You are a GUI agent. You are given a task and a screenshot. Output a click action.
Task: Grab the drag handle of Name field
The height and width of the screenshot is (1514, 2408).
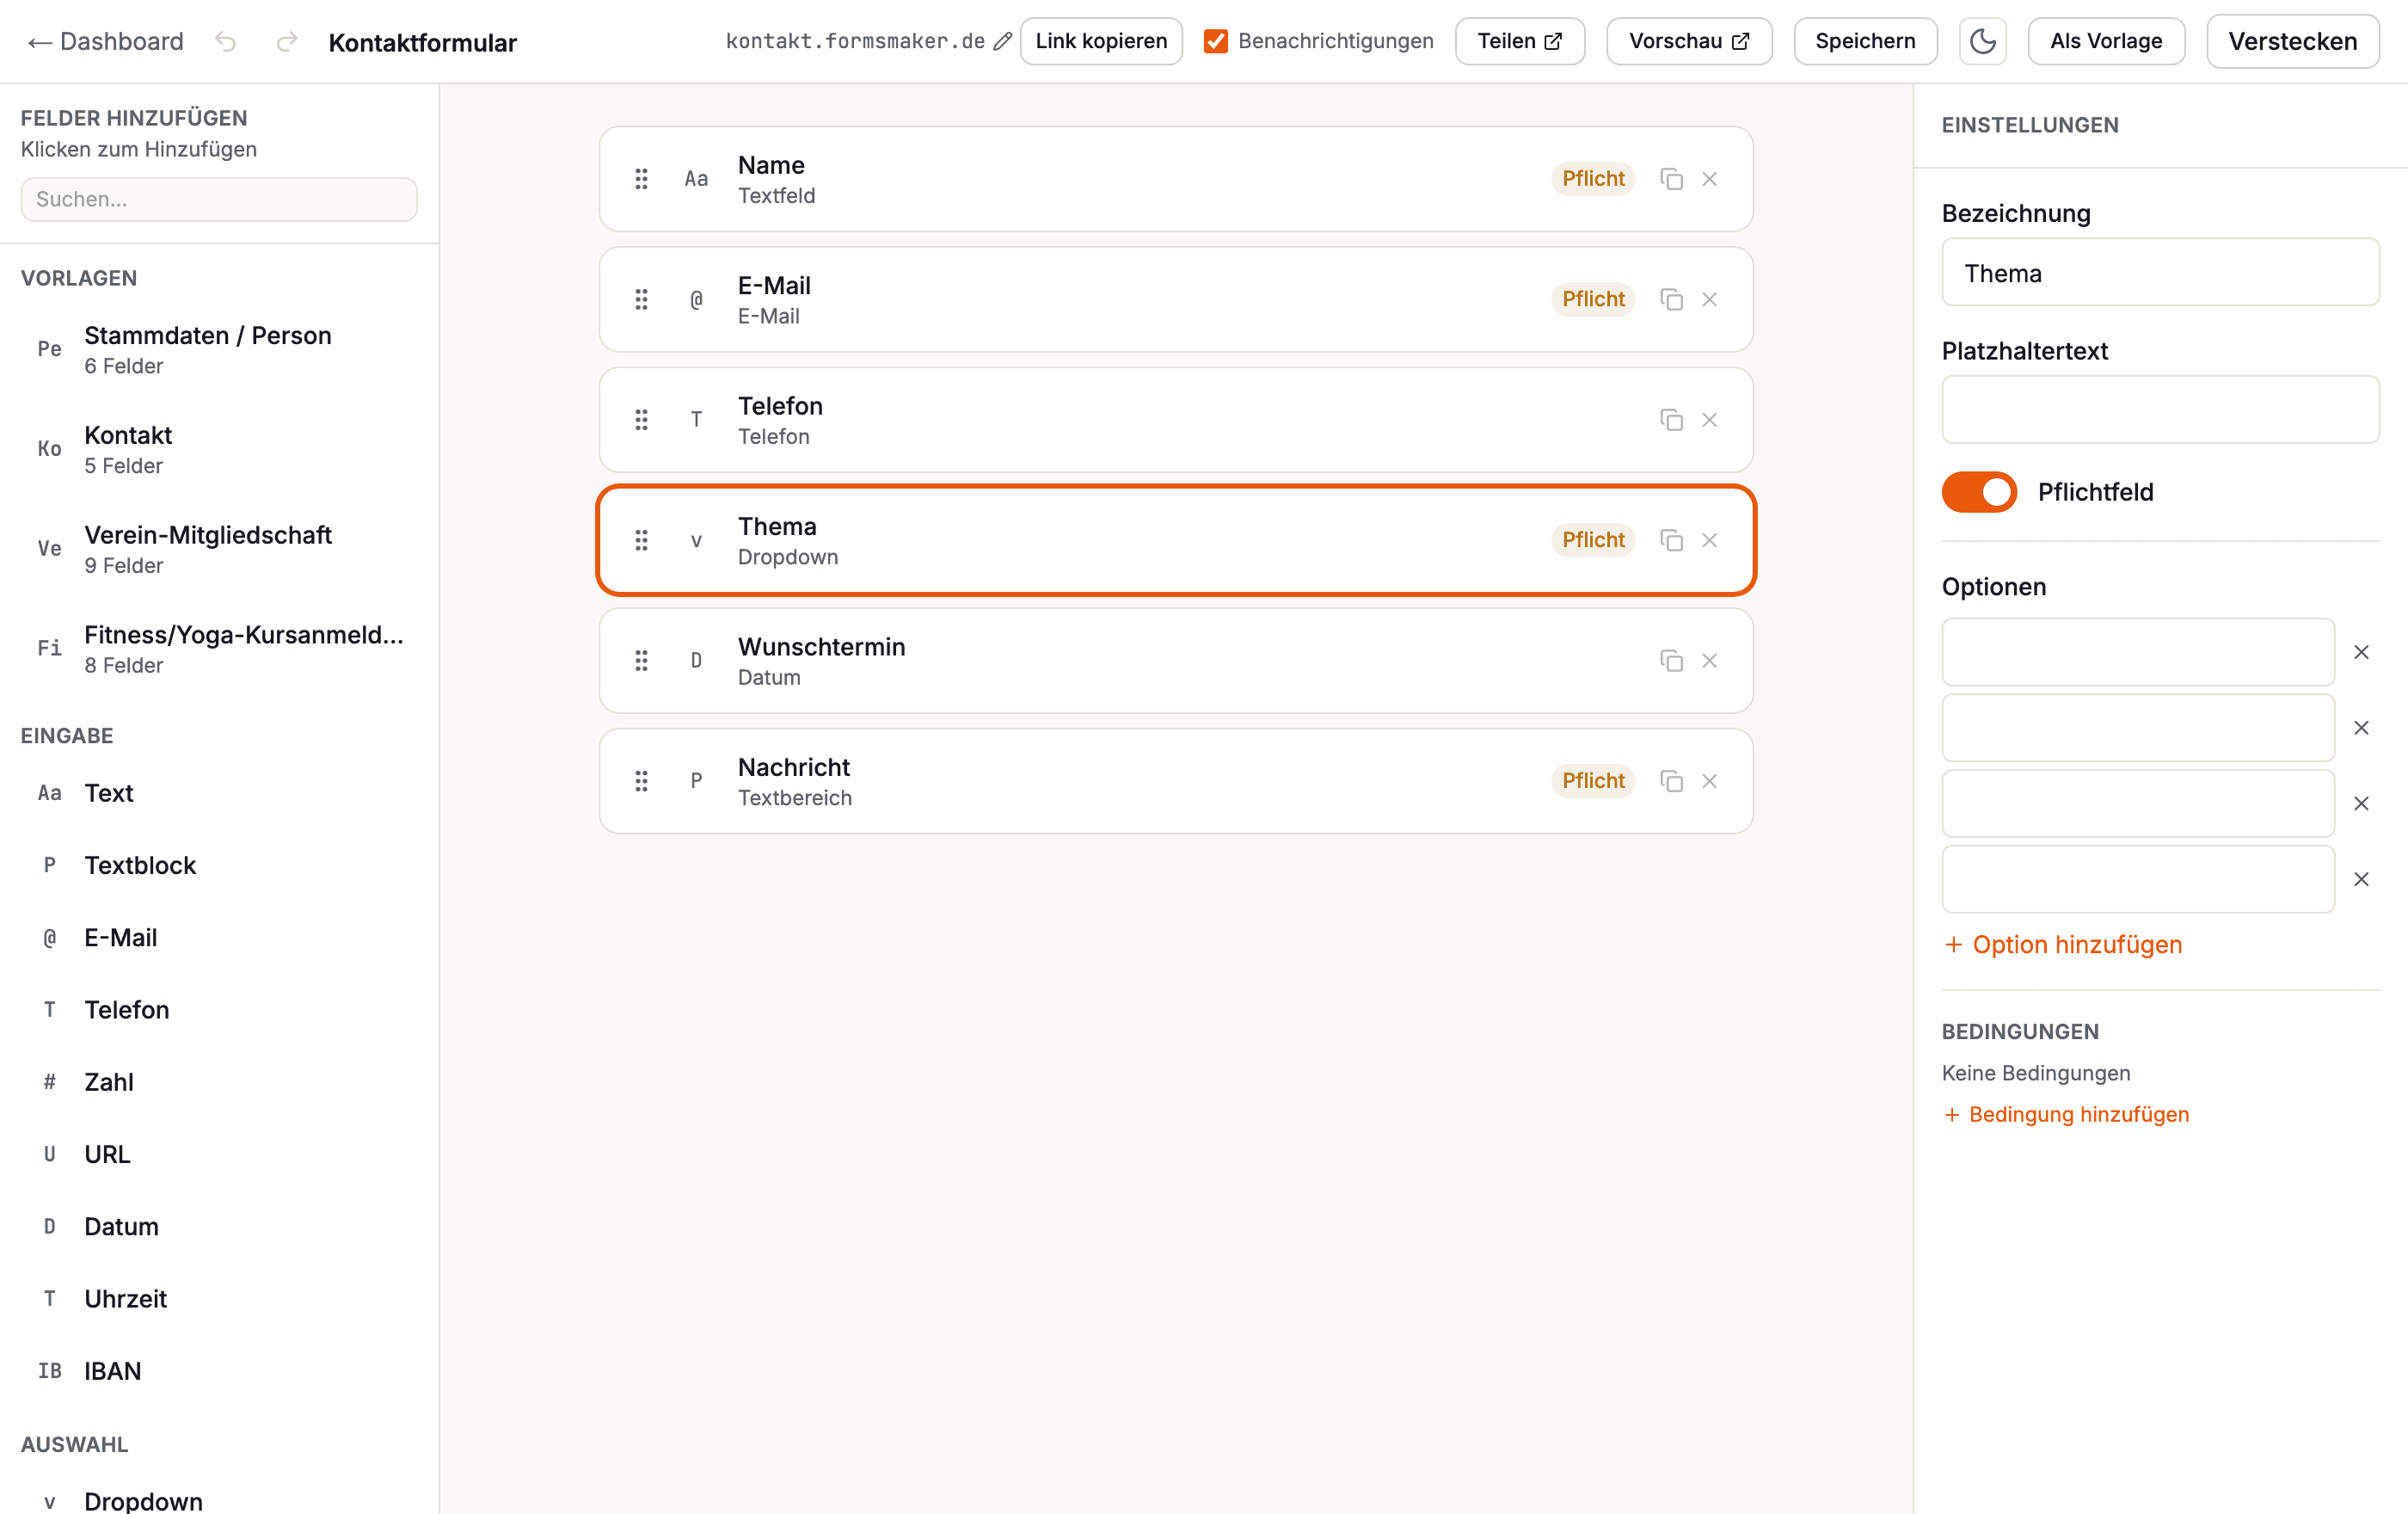pyautogui.click(x=641, y=179)
